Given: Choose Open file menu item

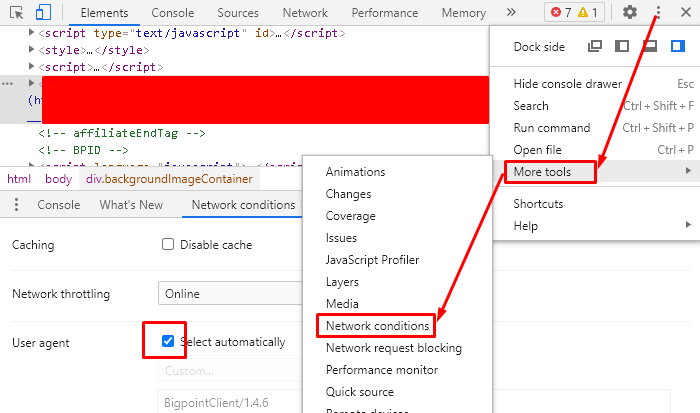Looking at the screenshot, I should pos(595,150).
